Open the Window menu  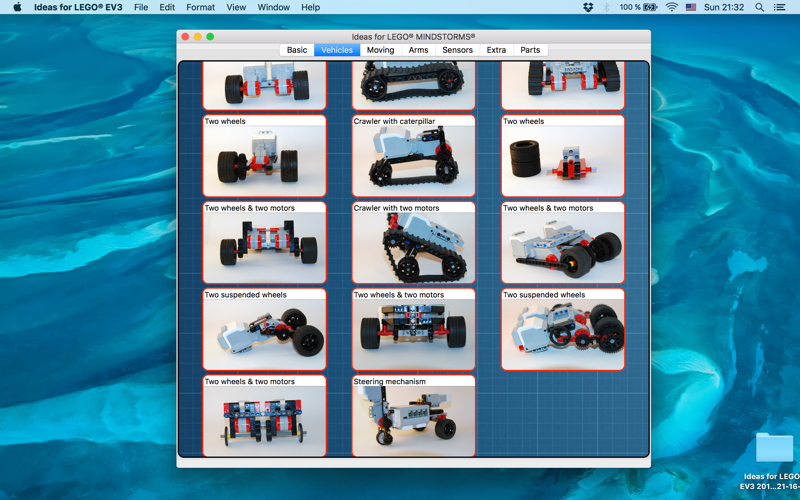click(x=273, y=7)
